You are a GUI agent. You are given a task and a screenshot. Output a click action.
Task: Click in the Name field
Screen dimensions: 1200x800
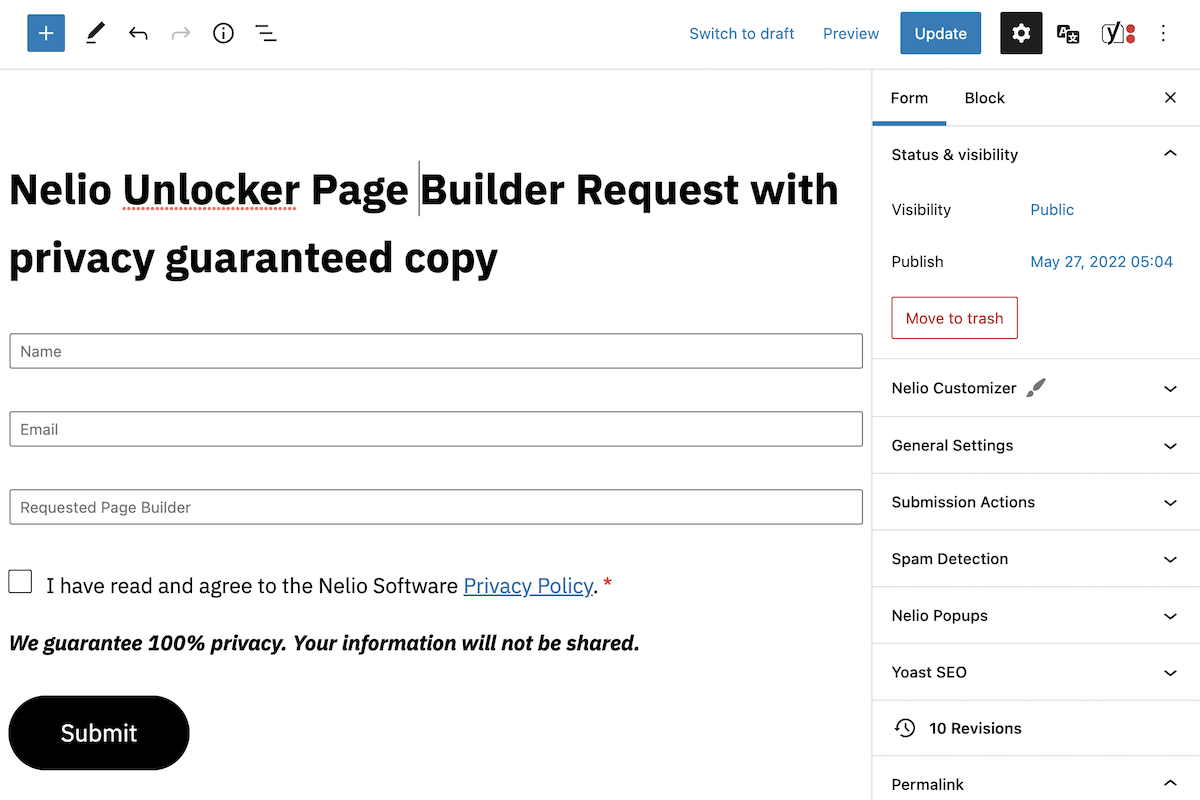click(436, 351)
